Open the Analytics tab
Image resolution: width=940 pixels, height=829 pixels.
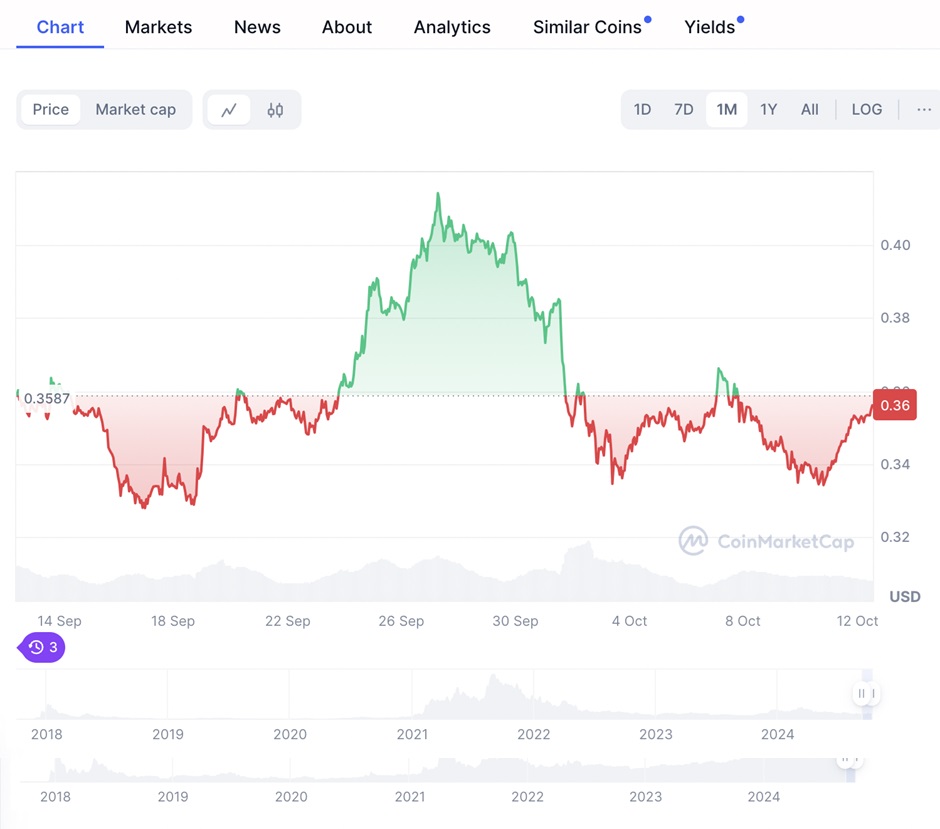[452, 27]
